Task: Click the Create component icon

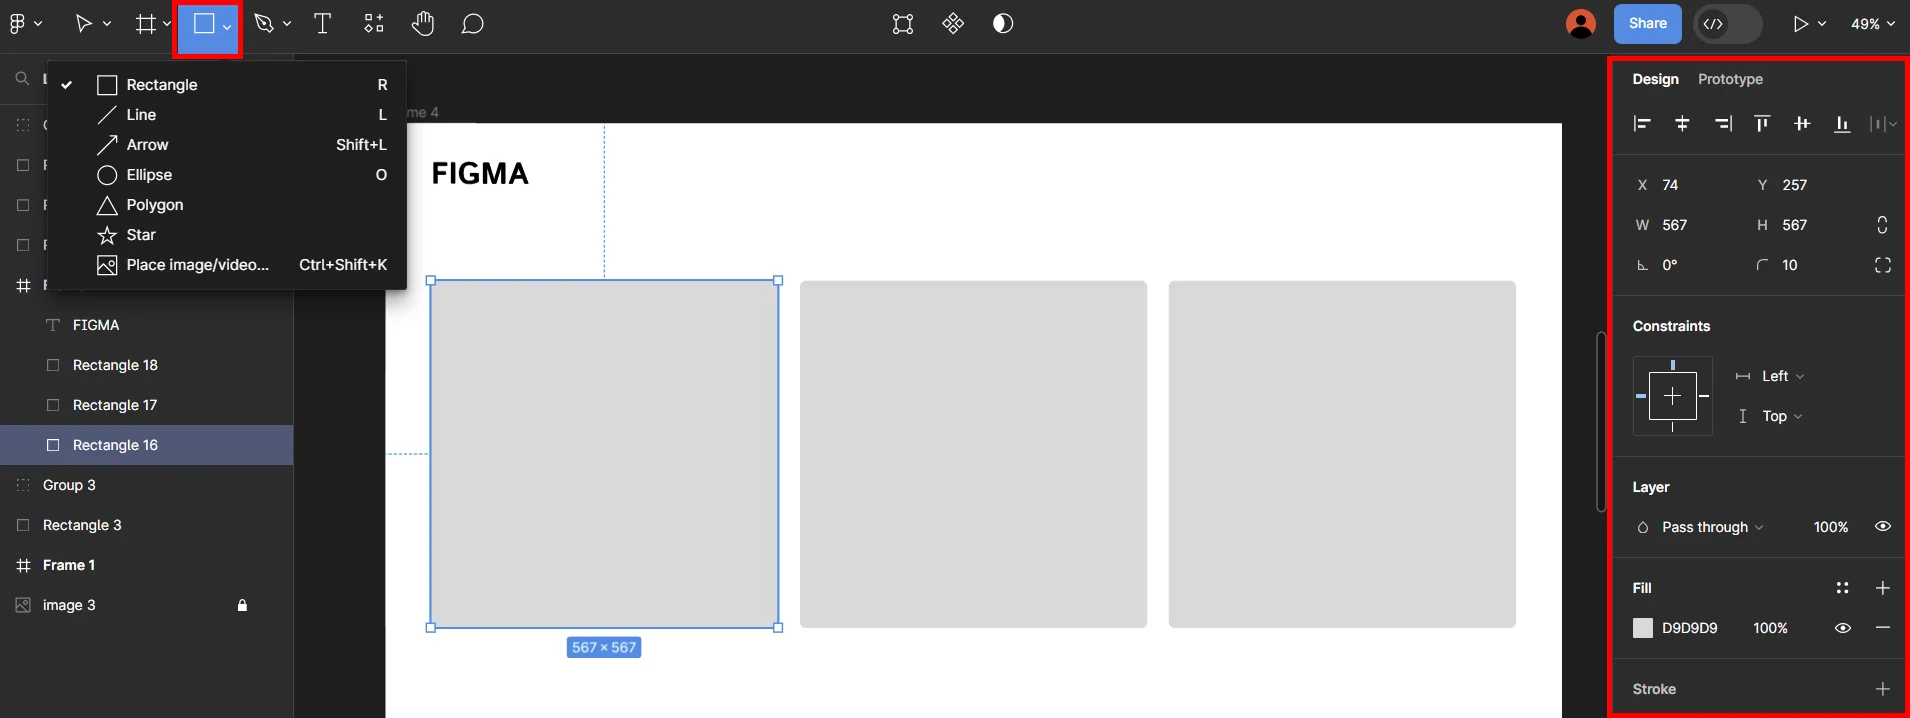Action: pyautogui.click(x=953, y=24)
